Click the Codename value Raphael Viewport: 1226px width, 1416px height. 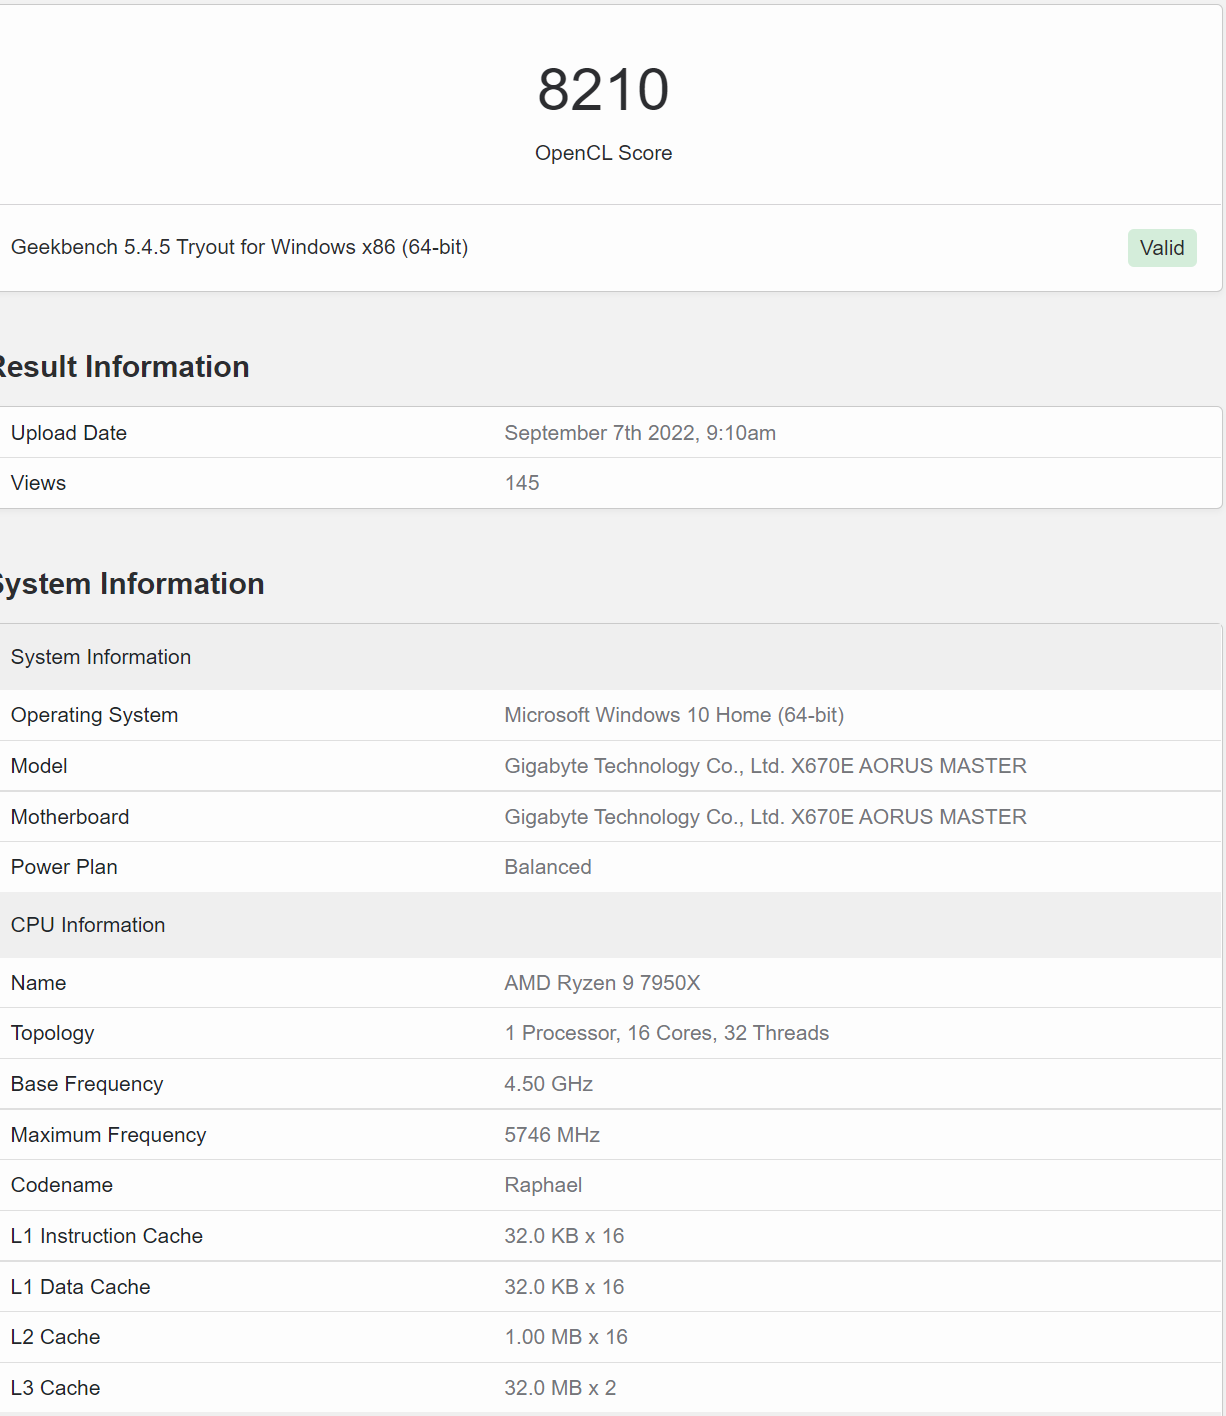coord(543,1185)
